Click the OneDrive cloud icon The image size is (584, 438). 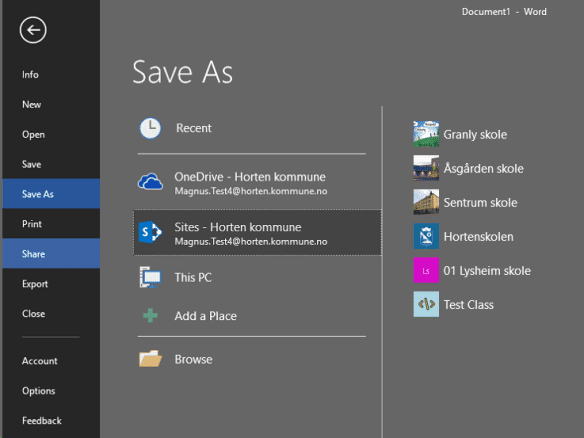[x=150, y=182]
